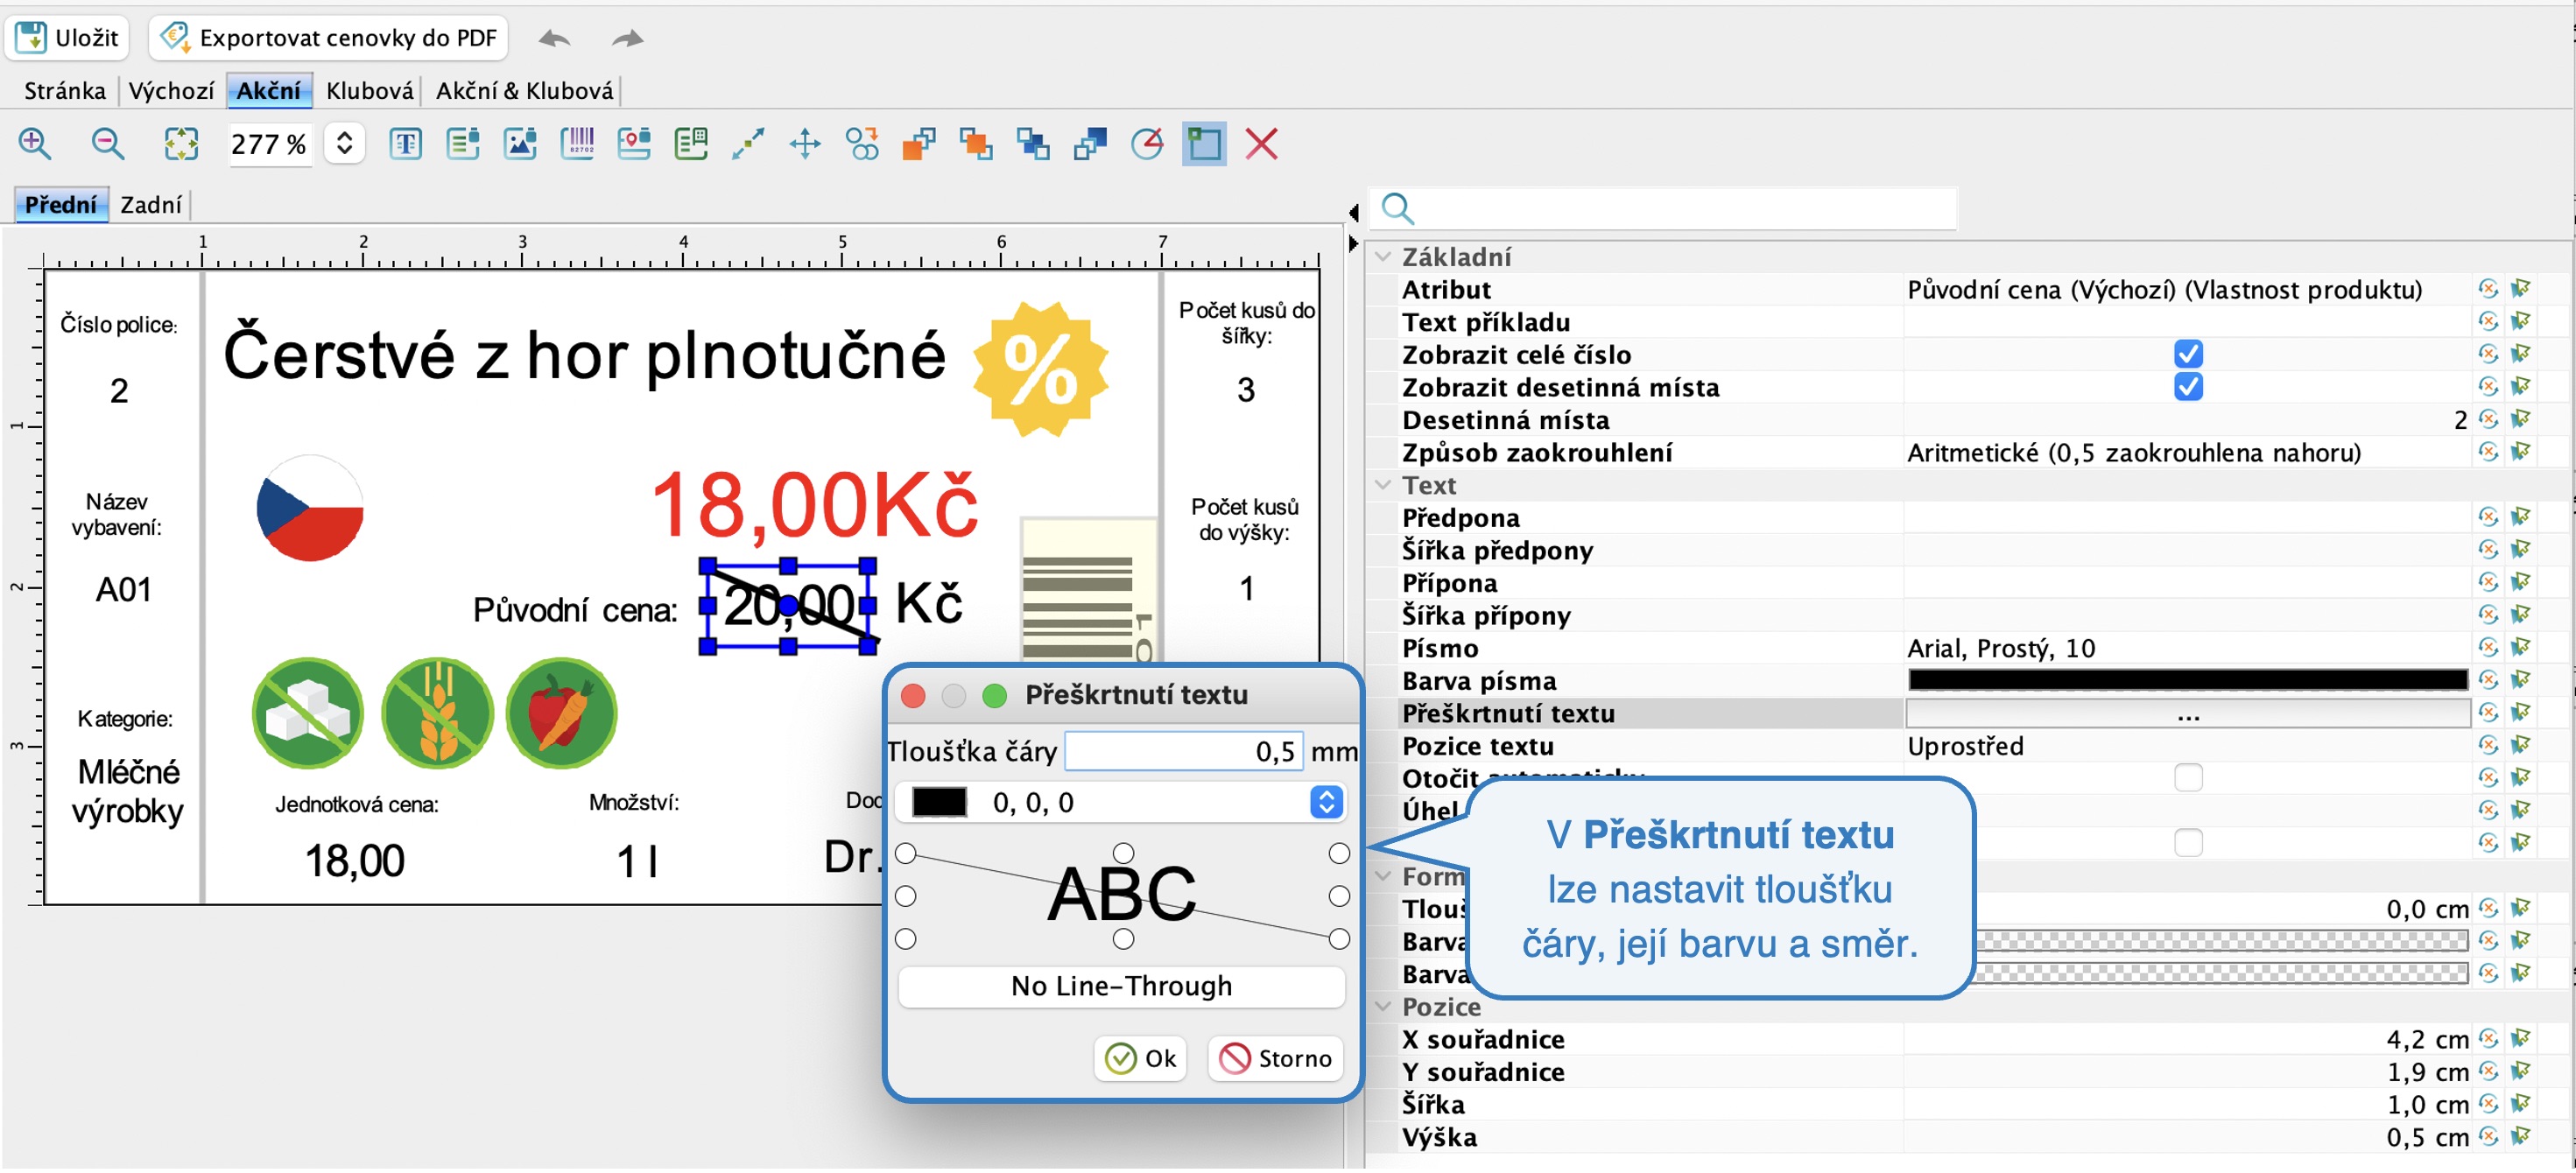2576x1173 pixels.
Task: Uncheck Zobrazit desetinná místa checkbox
Action: (x=2188, y=388)
